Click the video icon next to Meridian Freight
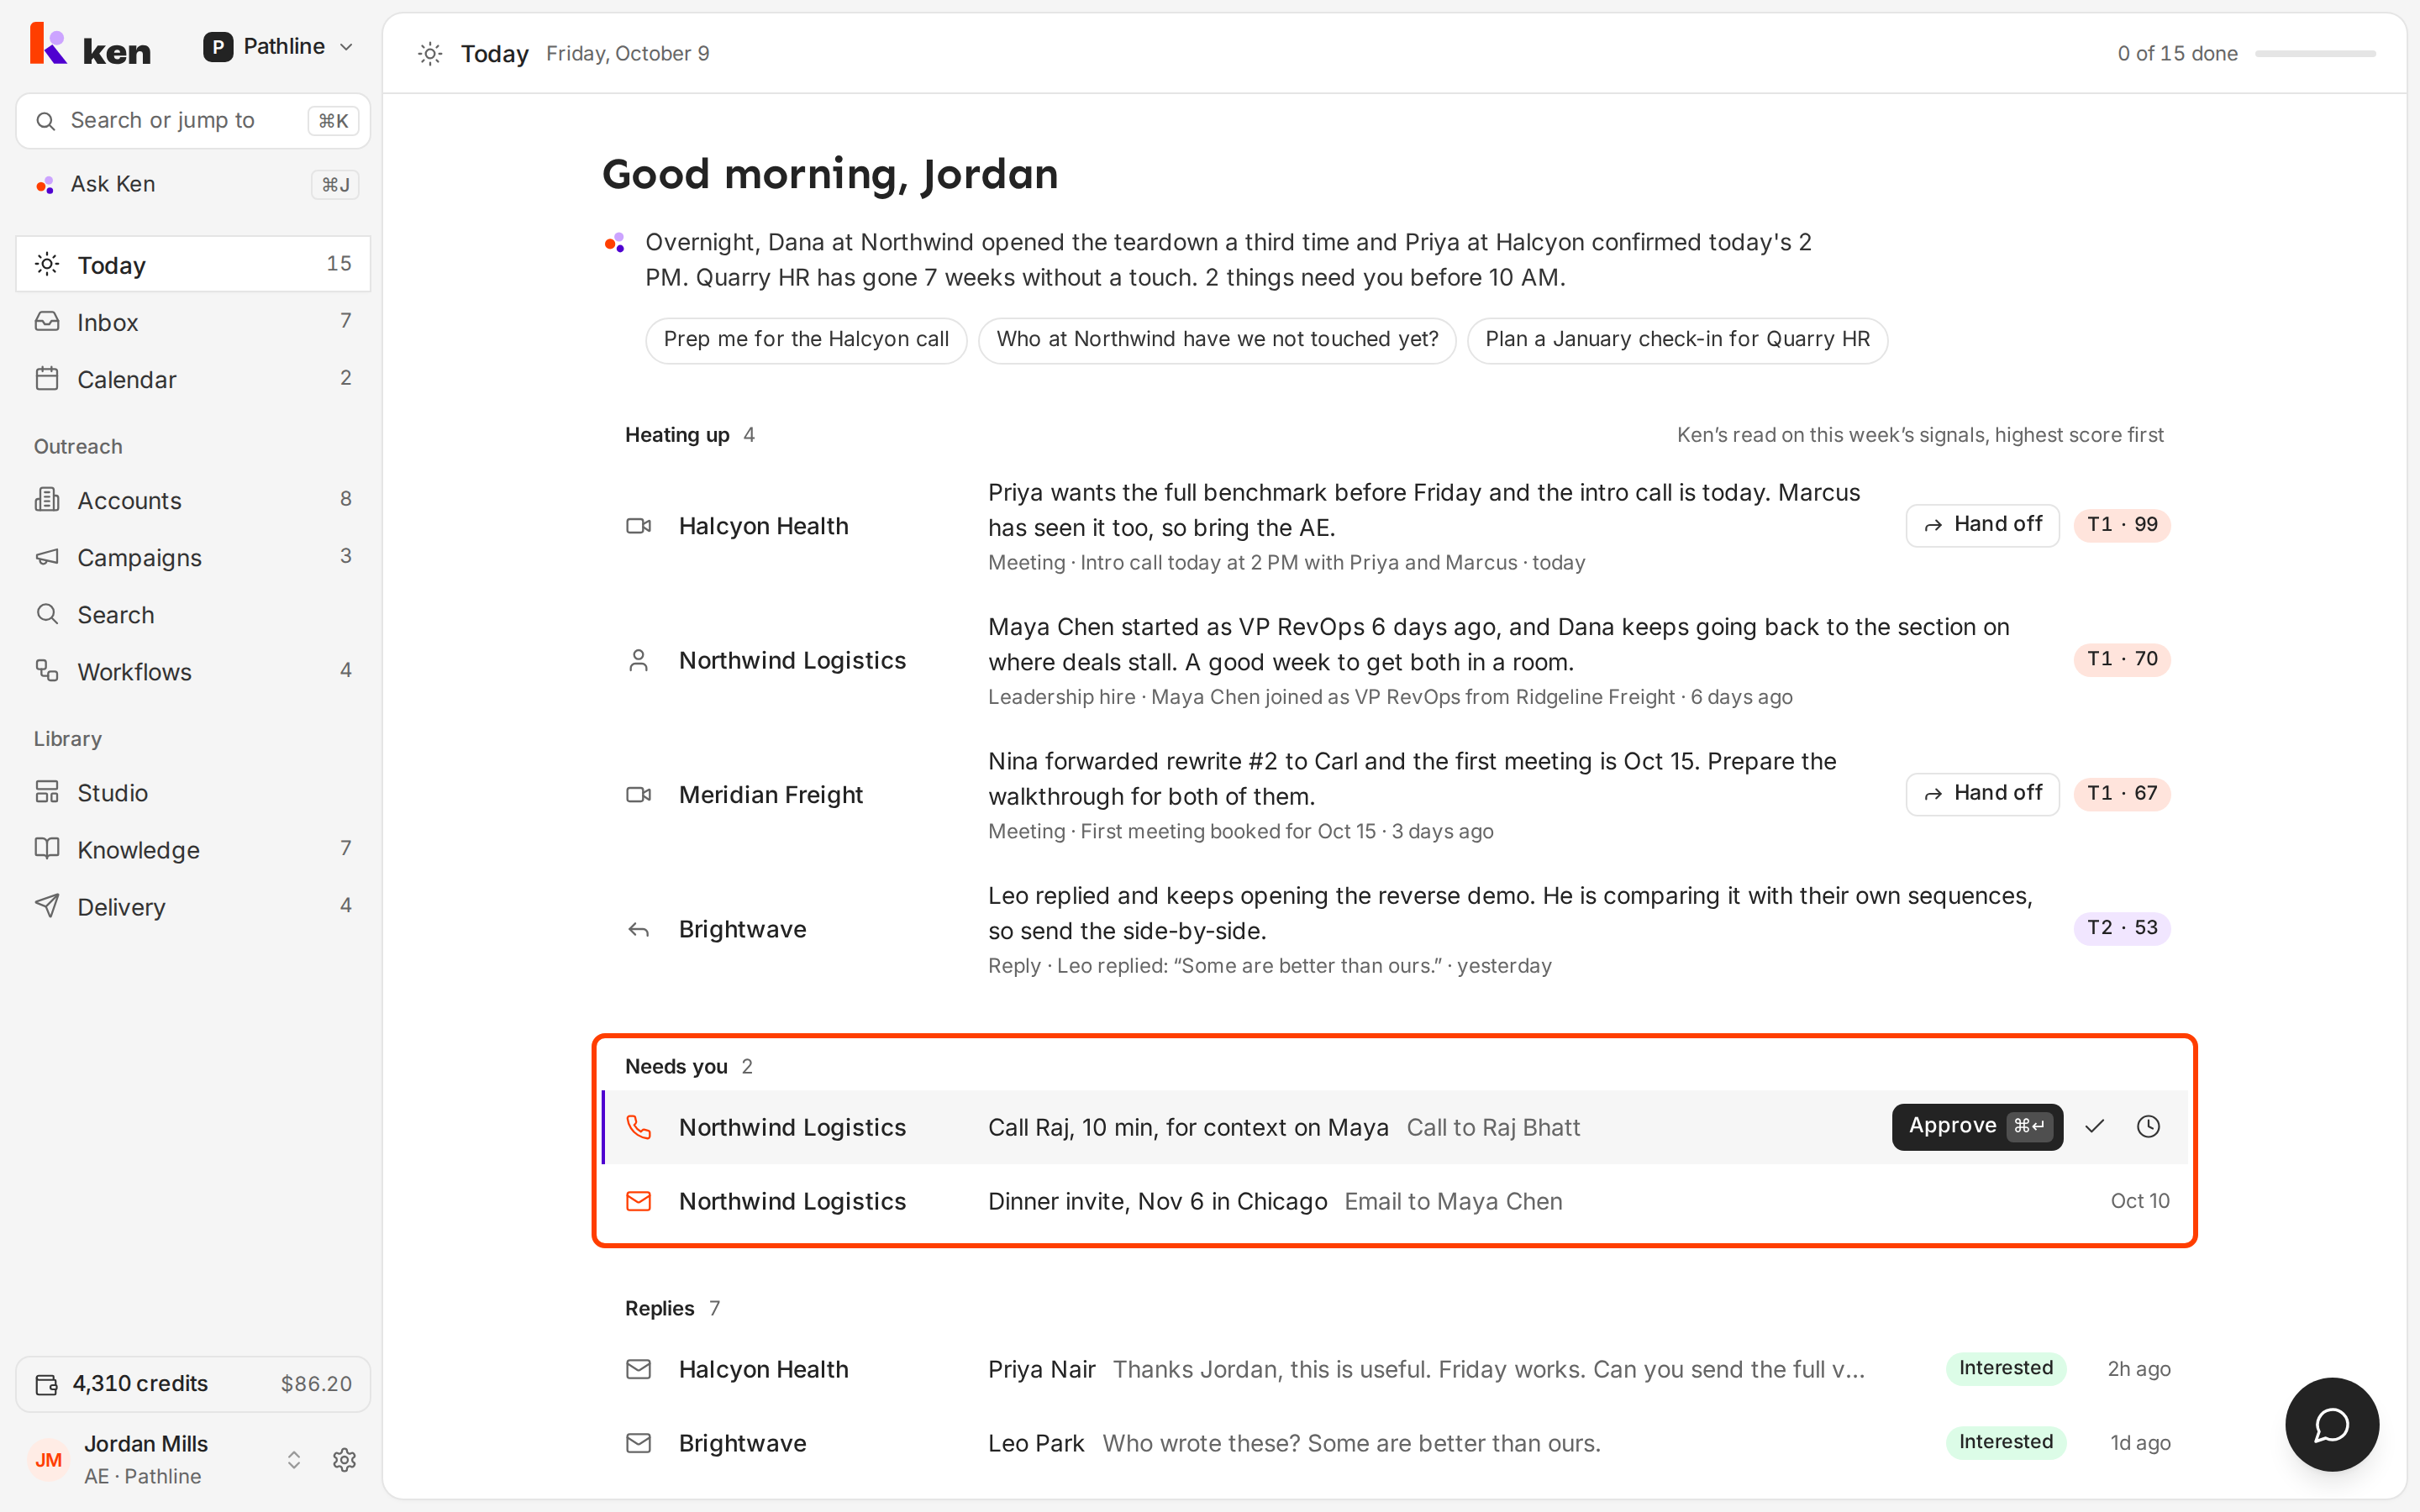Image resolution: width=2420 pixels, height=1512 pixels. (638, 795)
